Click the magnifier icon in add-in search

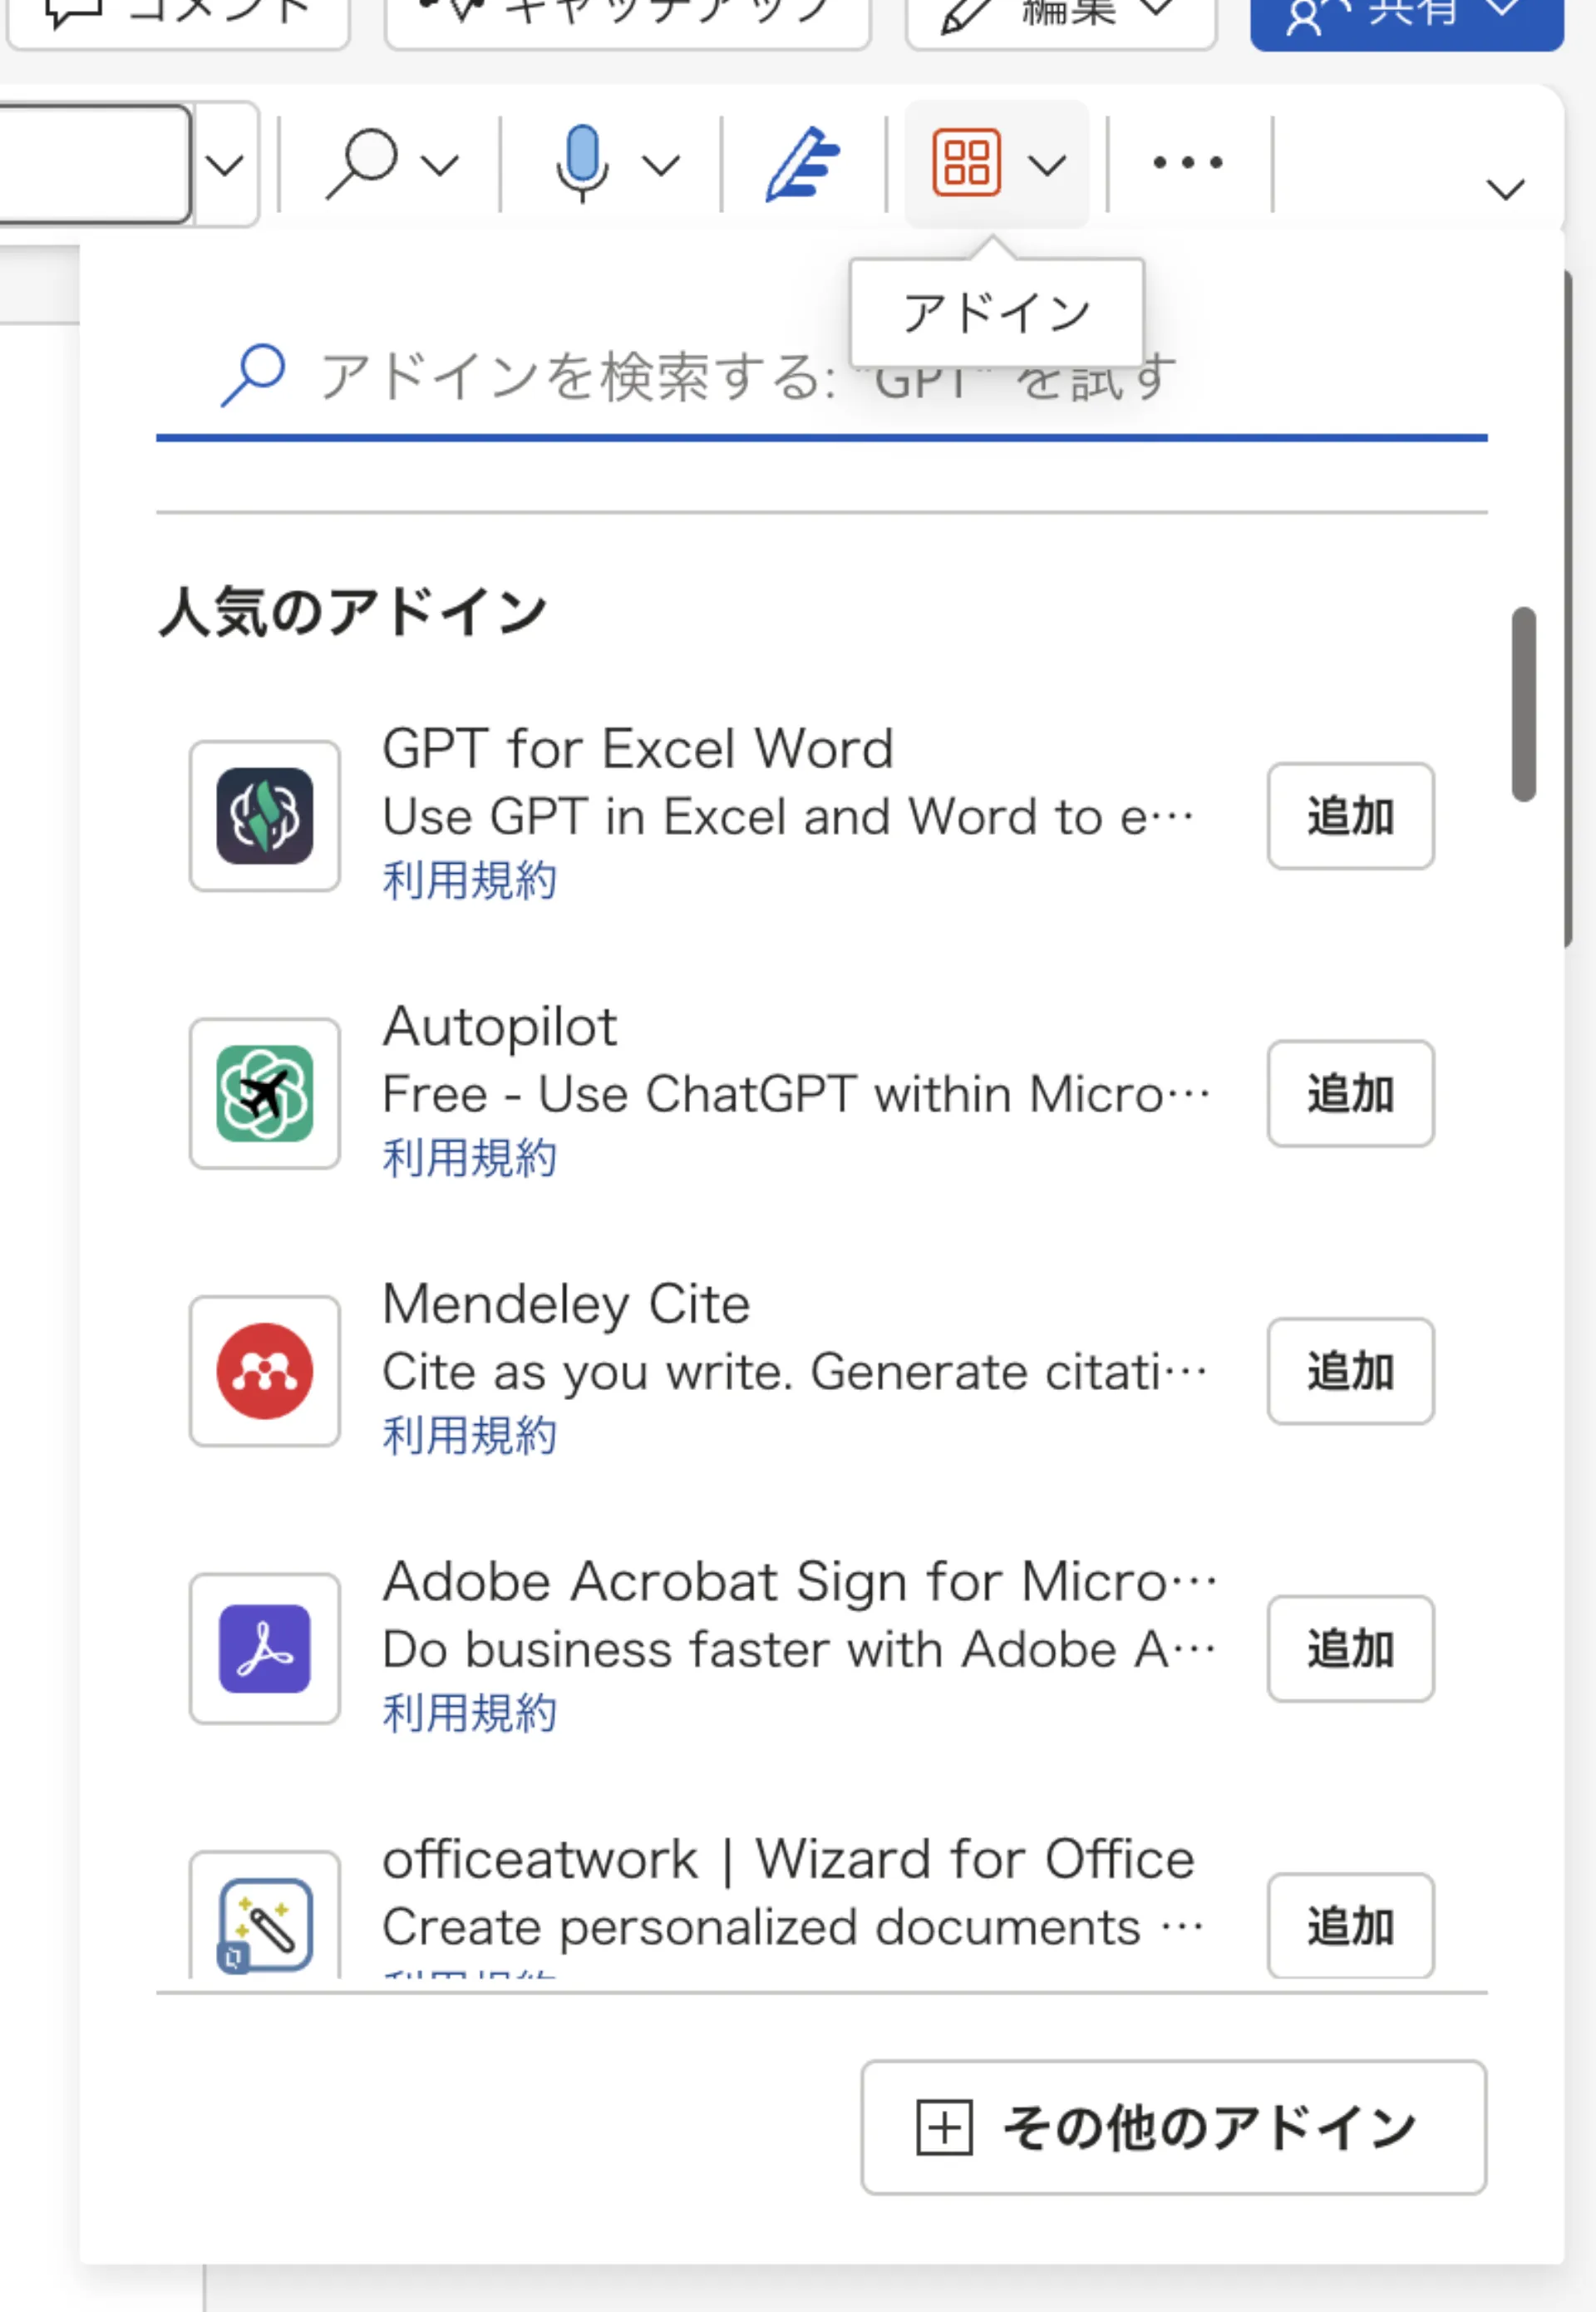click(x=253, y=375)
